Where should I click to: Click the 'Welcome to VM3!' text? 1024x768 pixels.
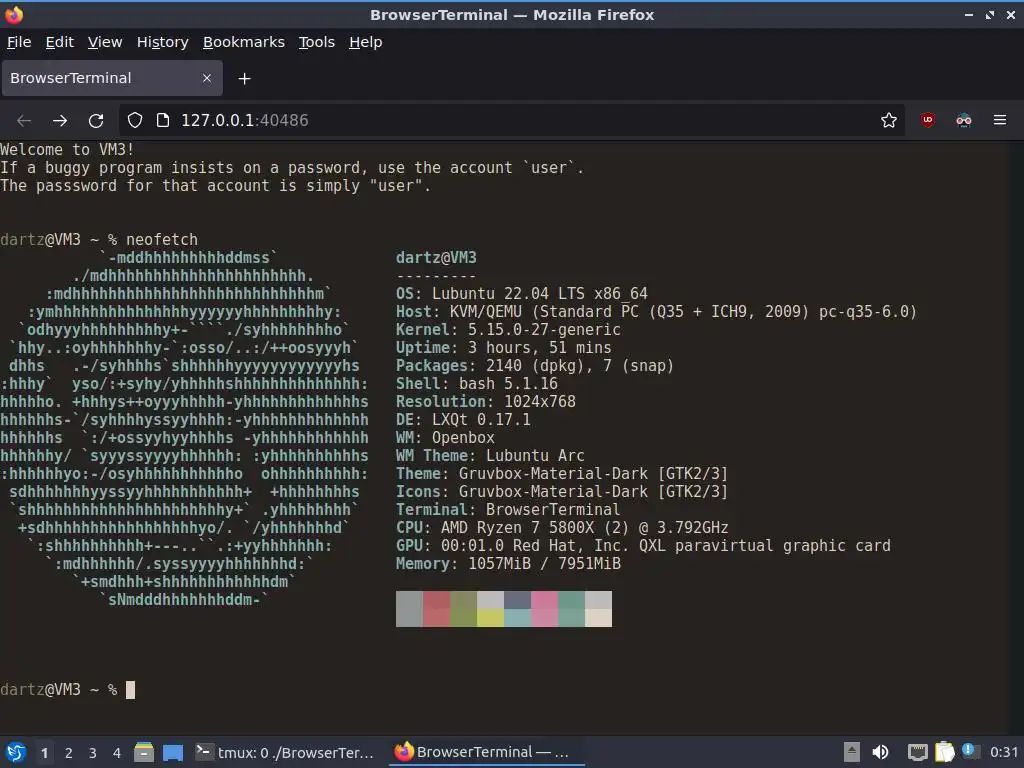[x=67, y=150]
